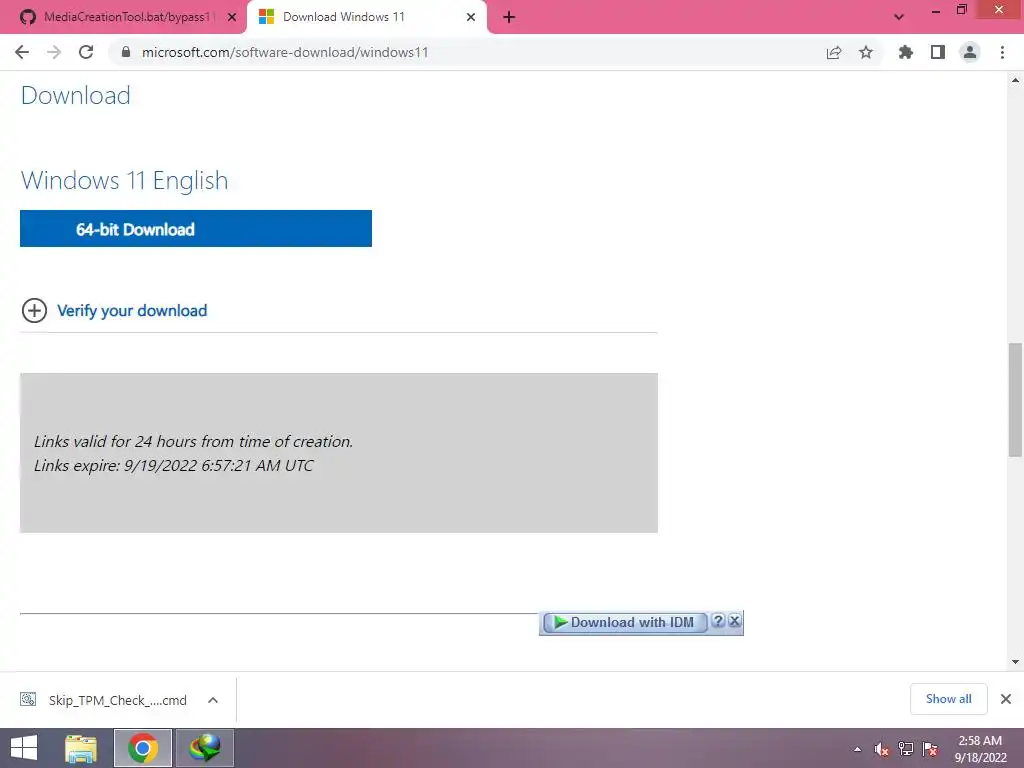Open Chrome's three-dot menu
Viewport: 1024px width, 768px height.
(x=1002, y=52)
